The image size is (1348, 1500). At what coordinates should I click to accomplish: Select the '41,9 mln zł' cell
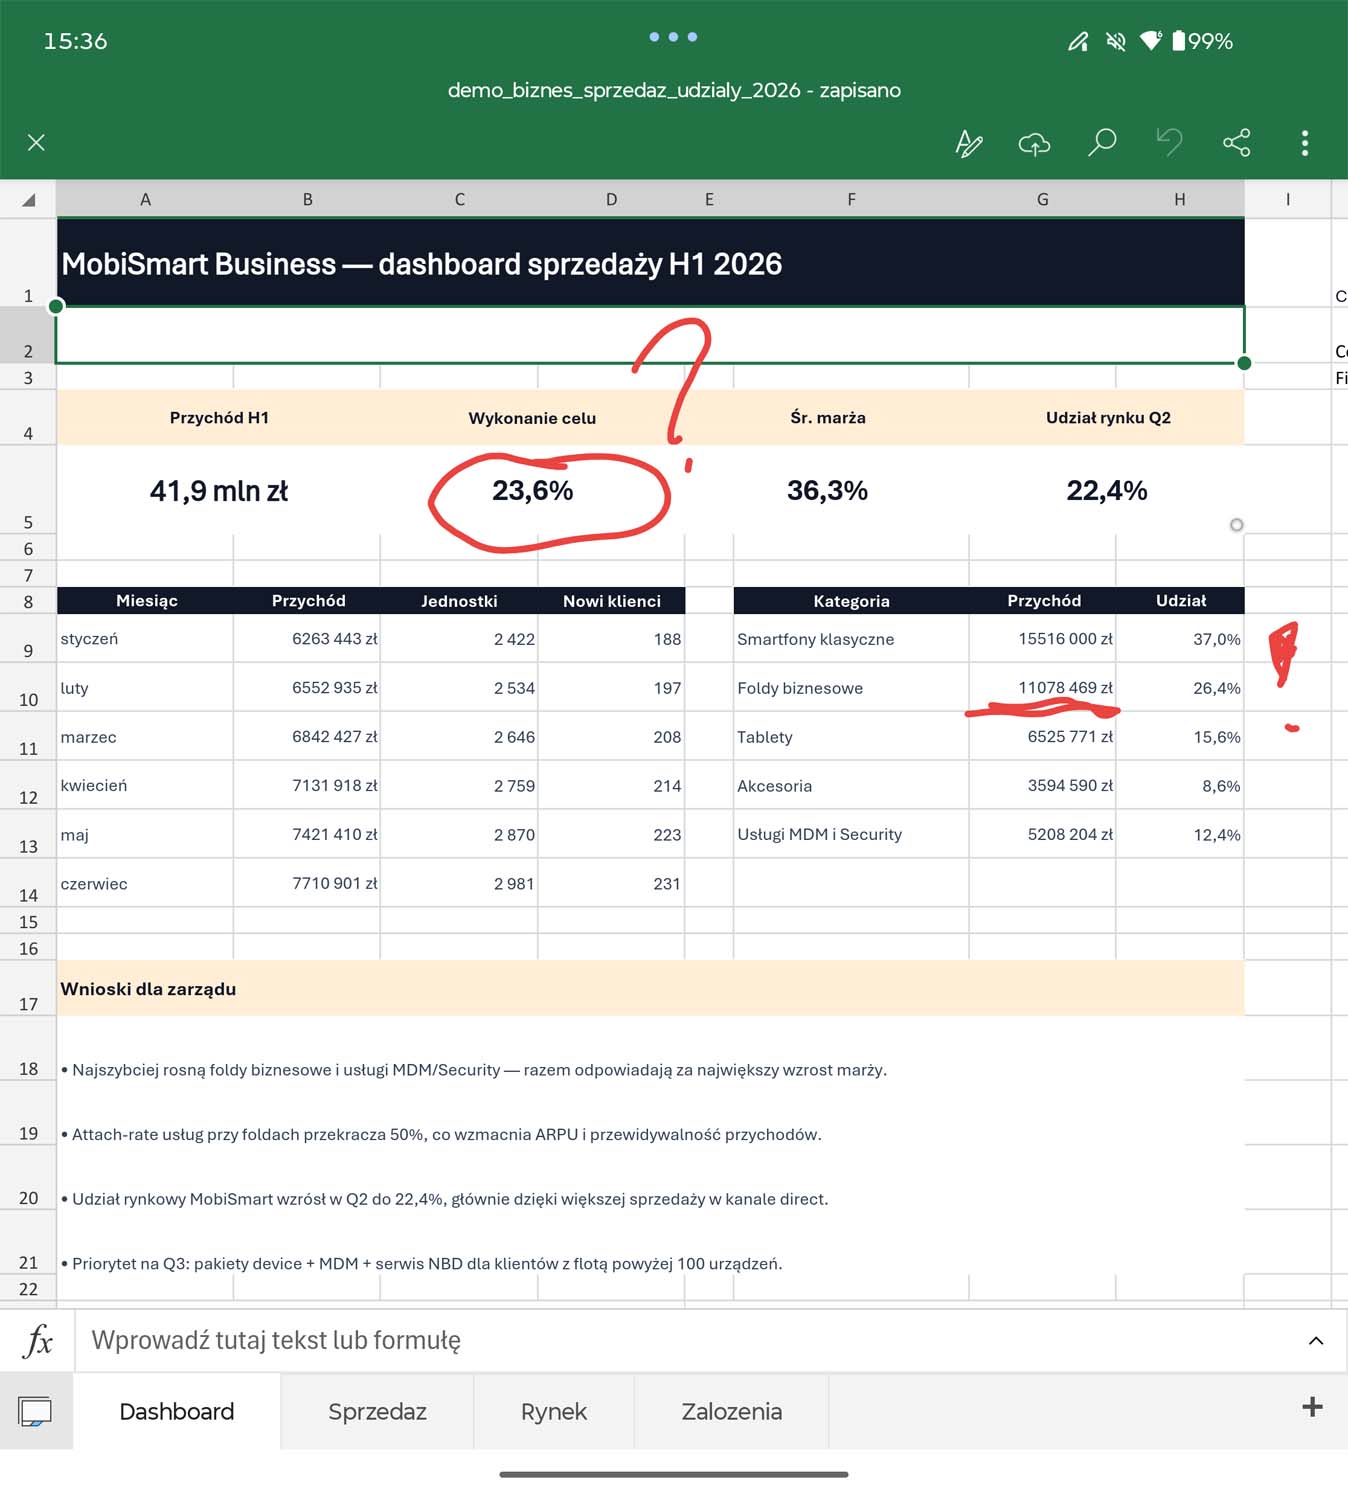pyautogui.click(x=219, y=490)
